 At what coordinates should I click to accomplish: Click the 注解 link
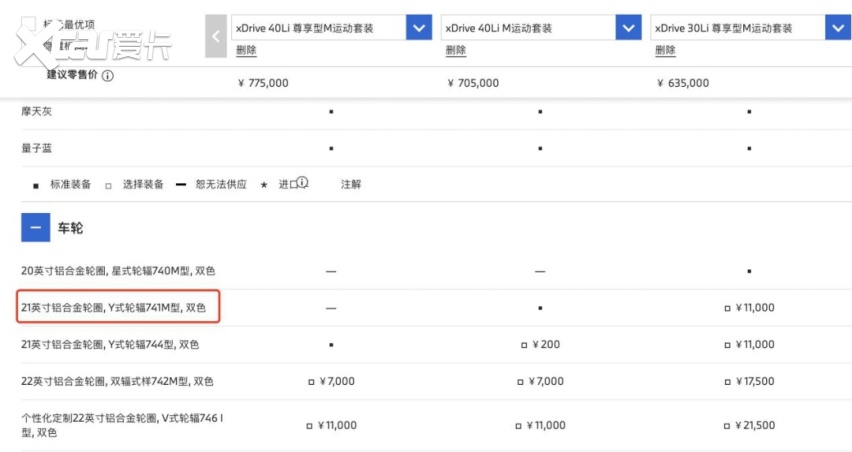(x=351, y=185)
